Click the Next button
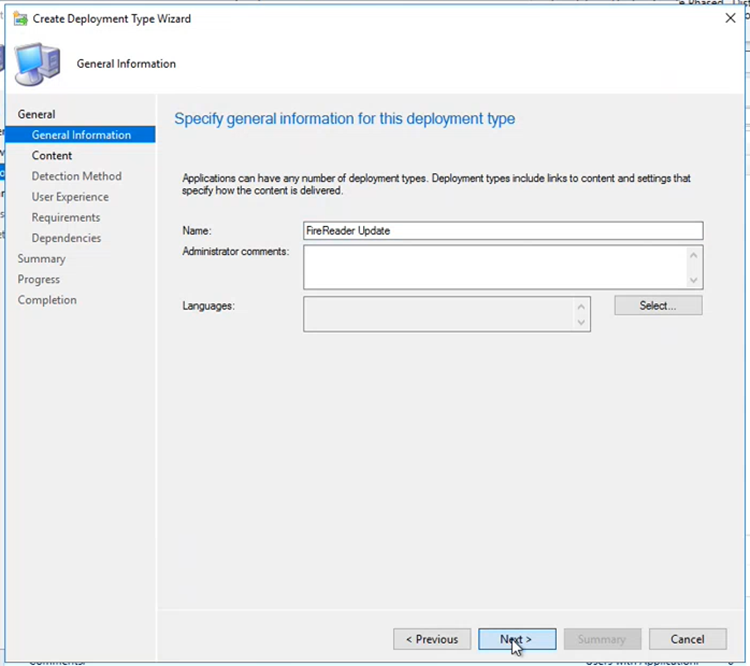This screenshot has height=666, width=750. [x=517, y=639]
